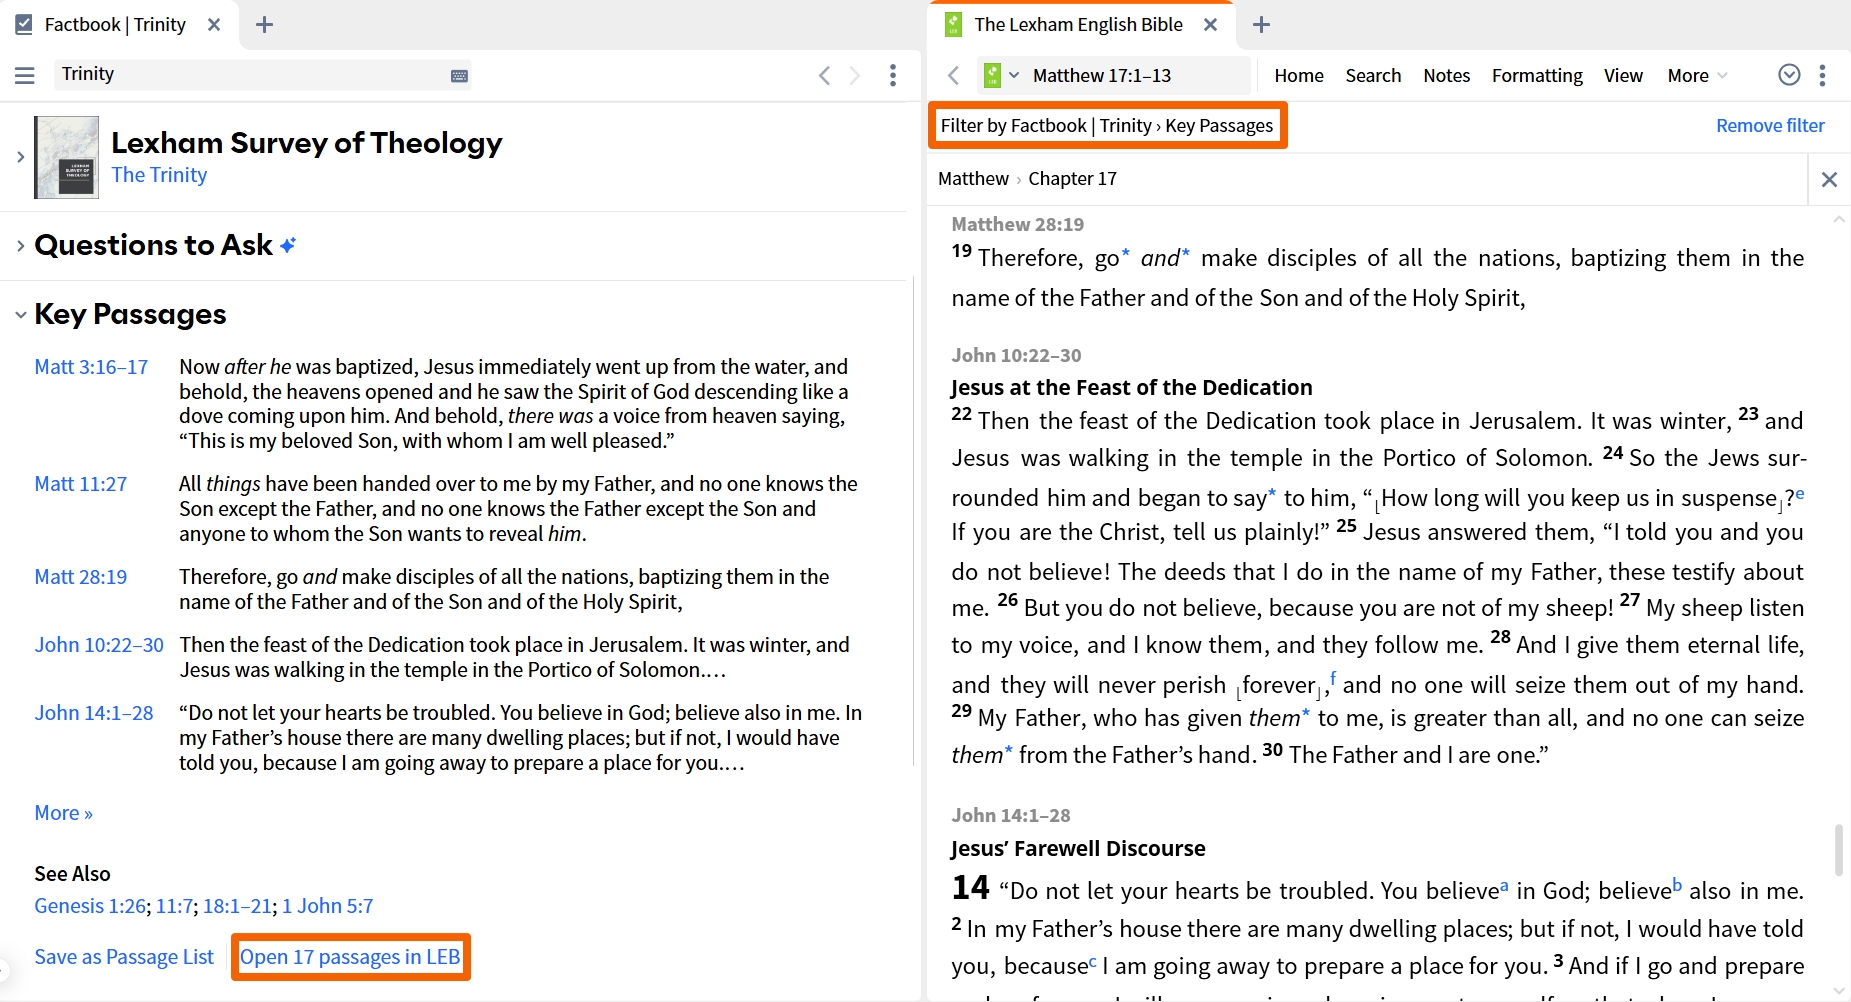The image size is (1851, 1002).
Task: Click More » to show more passages
Action: [64, 813]
